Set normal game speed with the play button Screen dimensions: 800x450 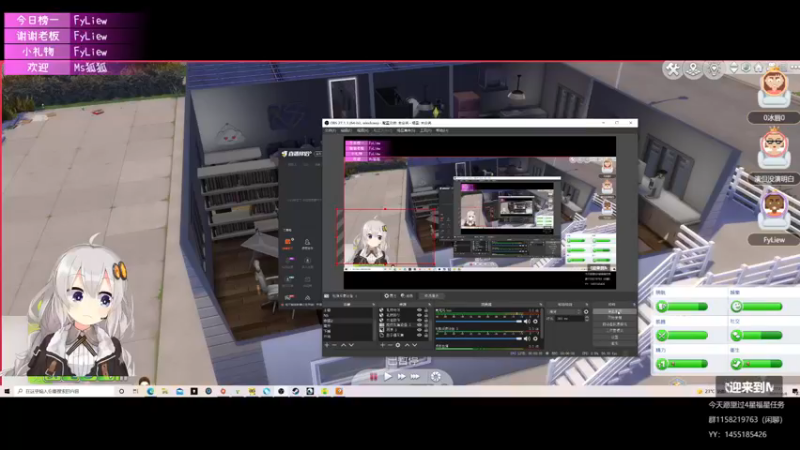click(388, 377)
